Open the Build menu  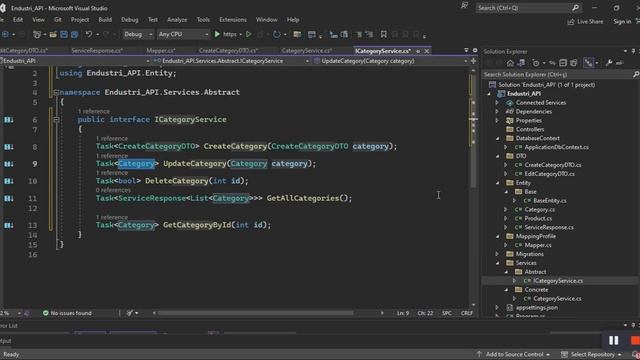(x=105, y=20)
